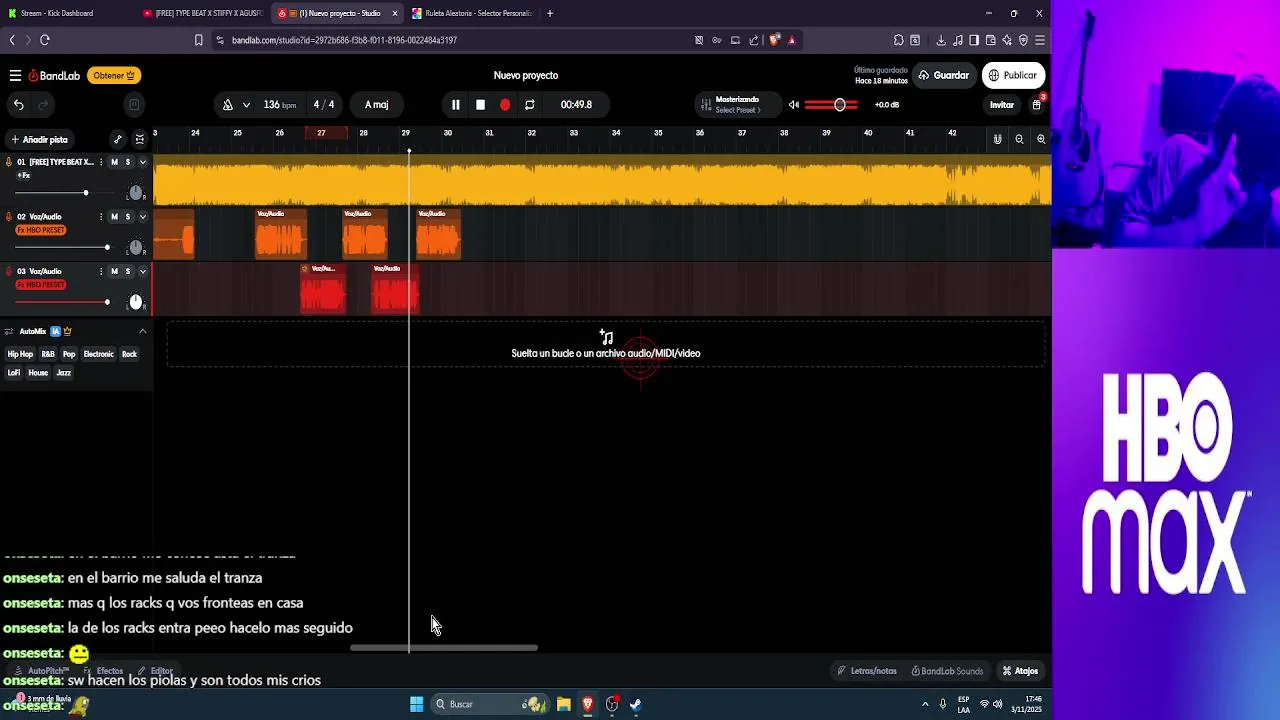This screenshot has width=1280, height=720.
Task: Select the Electronic AutoMix genre
Action: (98, 354)
